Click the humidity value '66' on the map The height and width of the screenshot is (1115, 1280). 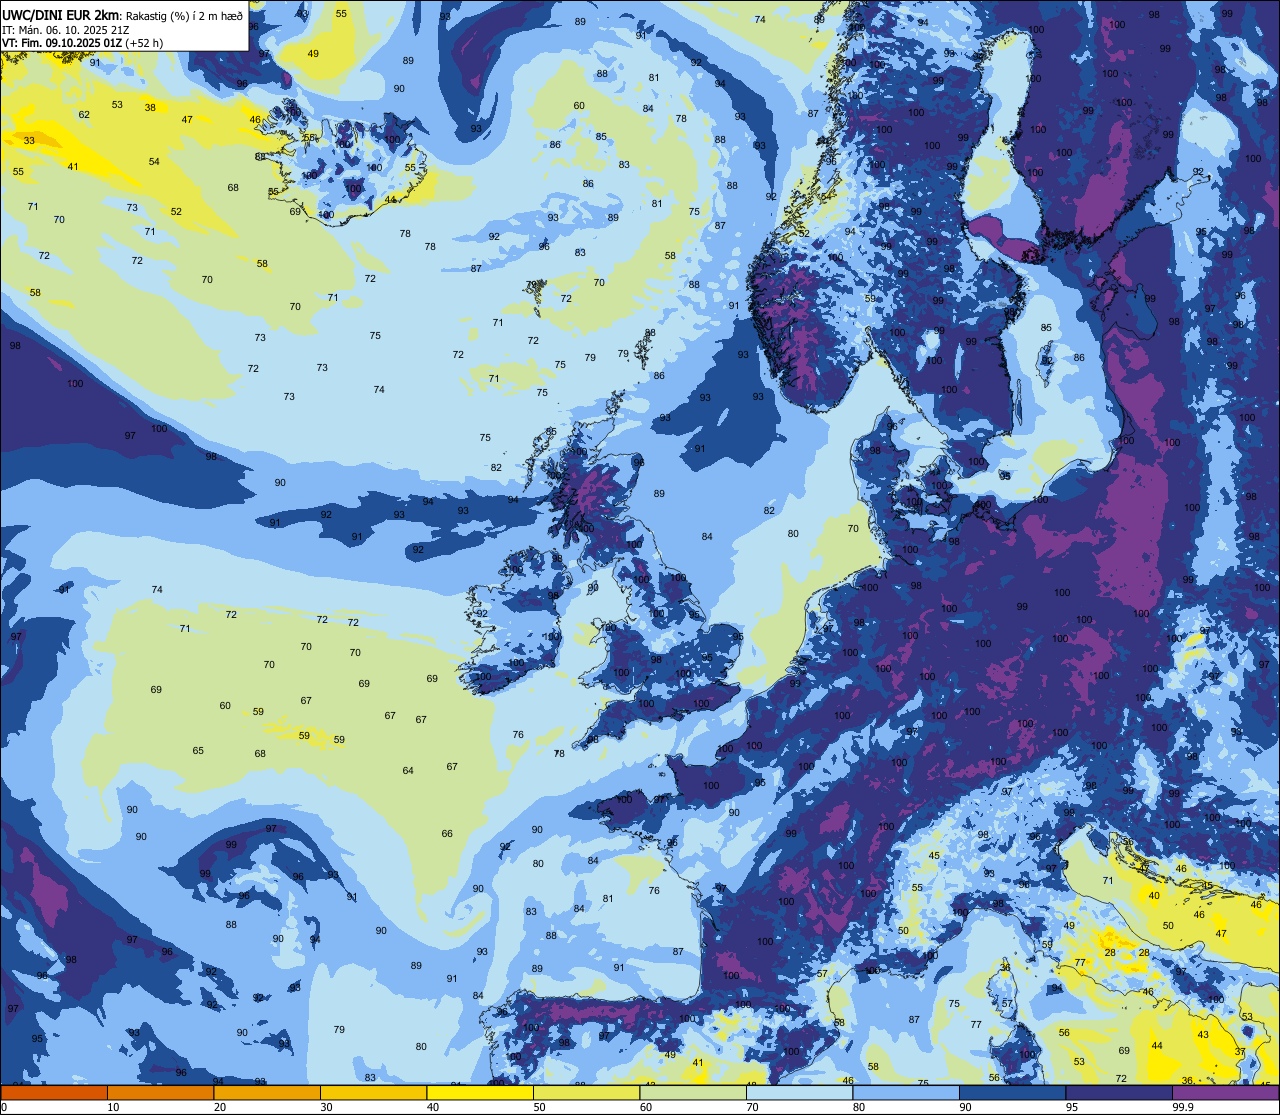447,833
